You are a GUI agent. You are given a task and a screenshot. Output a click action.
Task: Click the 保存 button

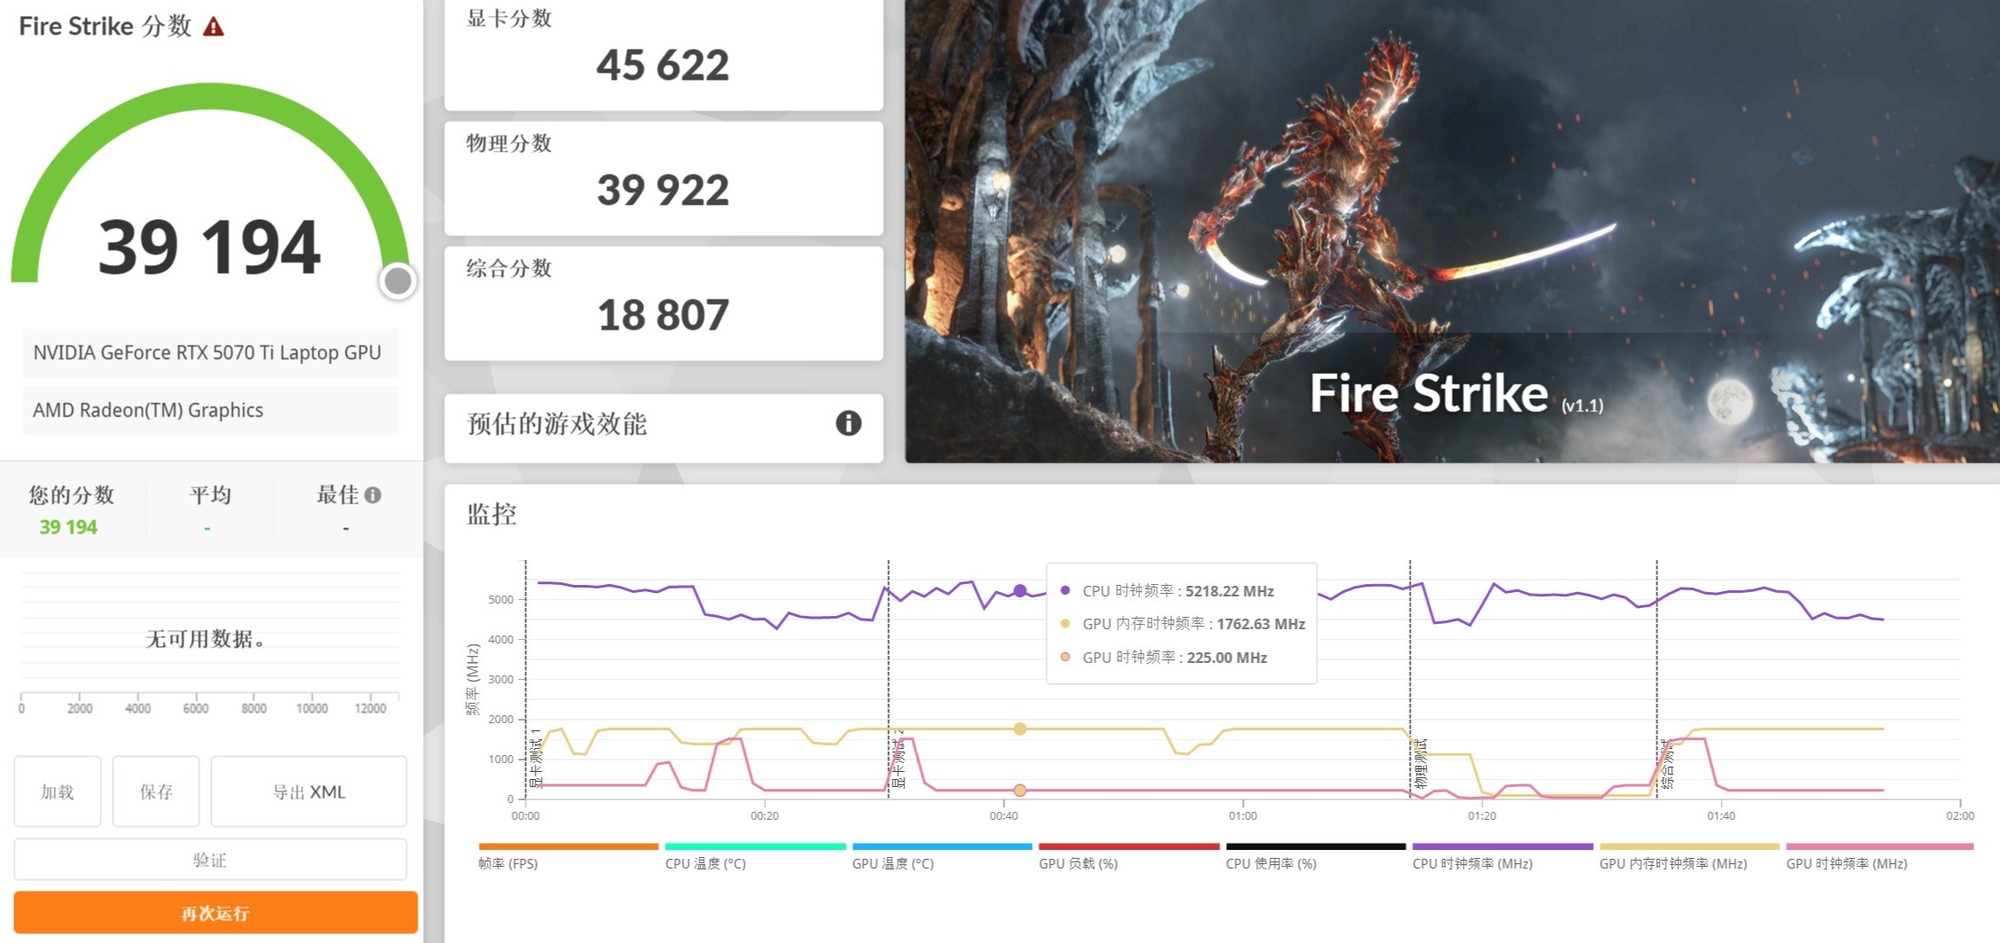click(x=156, y=791)
